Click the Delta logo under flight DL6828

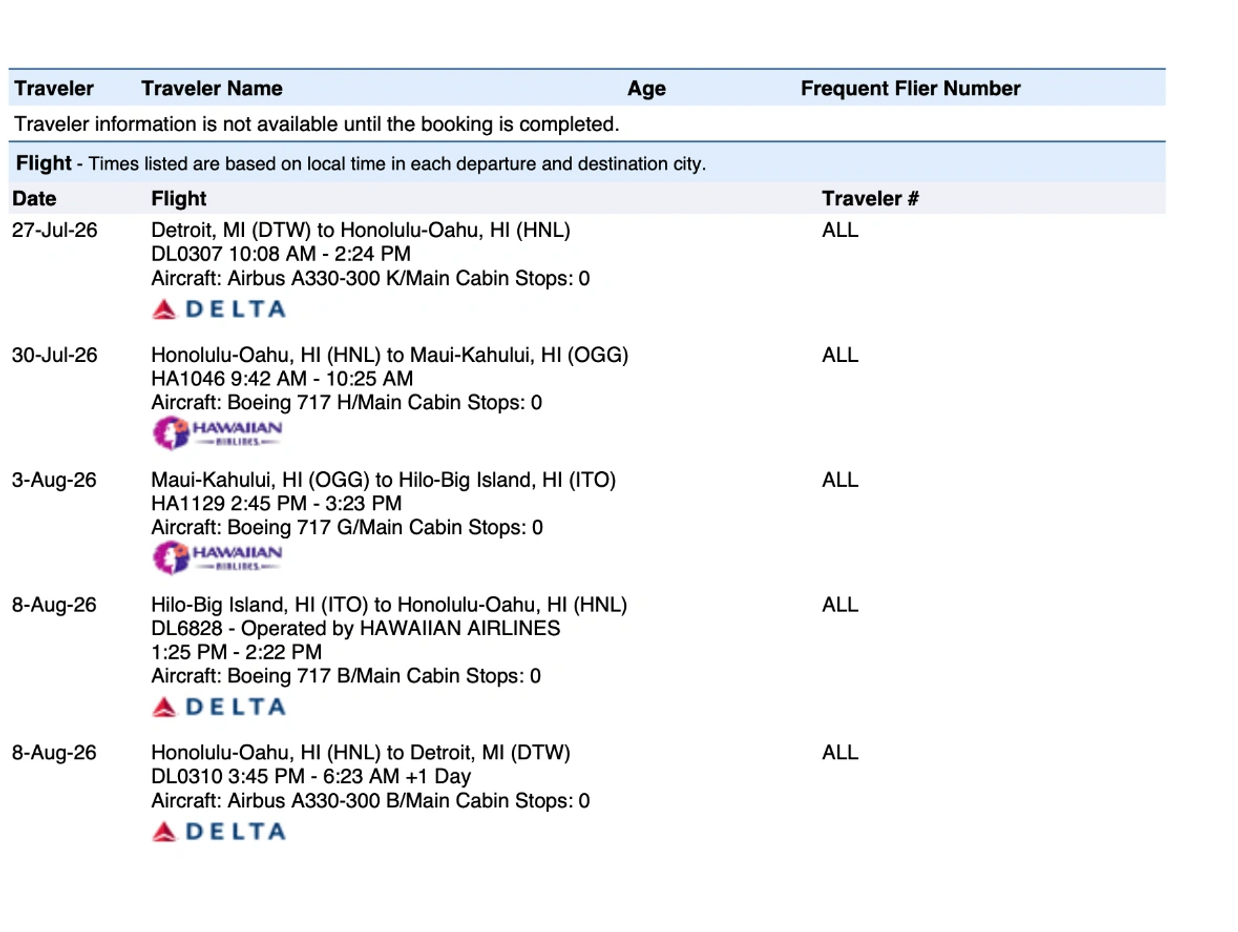219,707
